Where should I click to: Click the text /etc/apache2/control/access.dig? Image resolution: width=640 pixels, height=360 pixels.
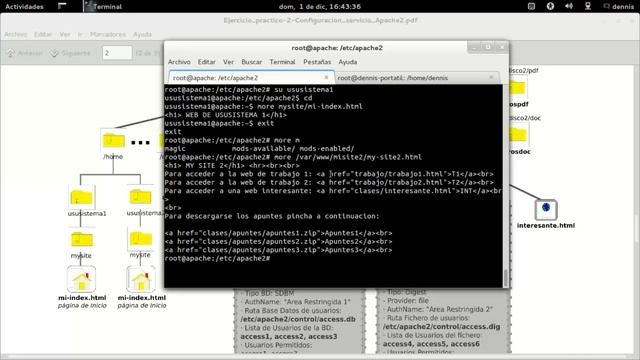[441, 327]
